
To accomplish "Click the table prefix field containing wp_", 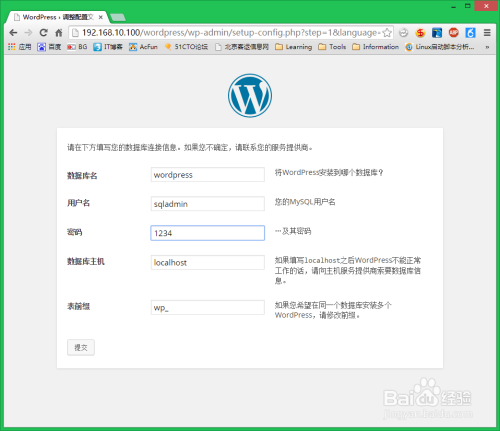I will (208, 307).
